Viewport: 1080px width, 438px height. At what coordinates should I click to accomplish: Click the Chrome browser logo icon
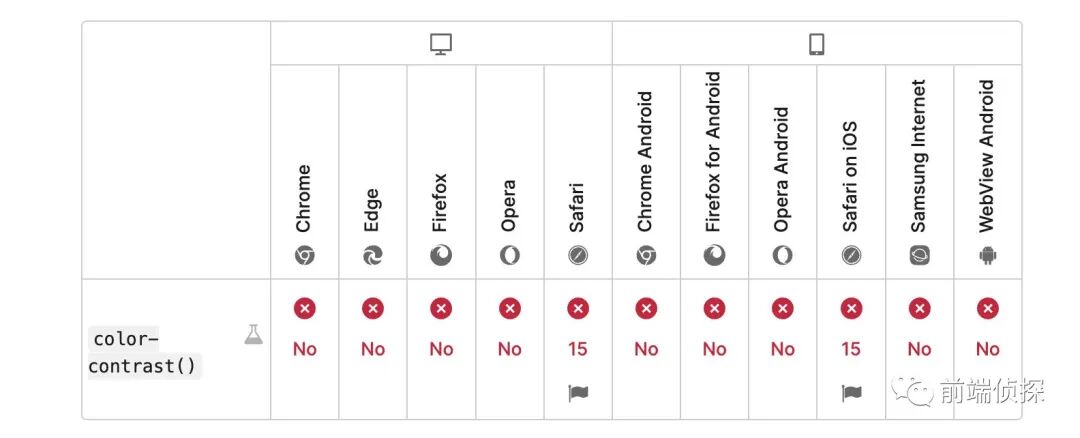click(x=304, y=256)
